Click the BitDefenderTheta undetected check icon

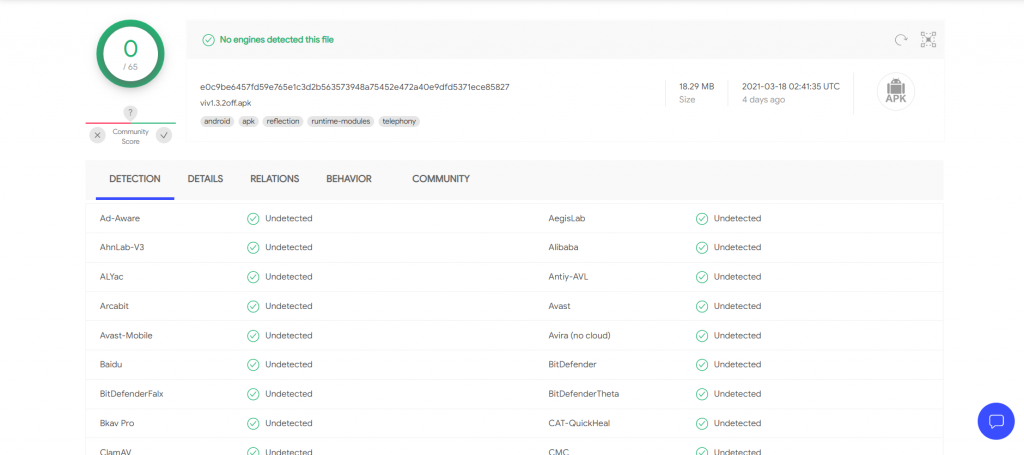[x=701, y=394]
